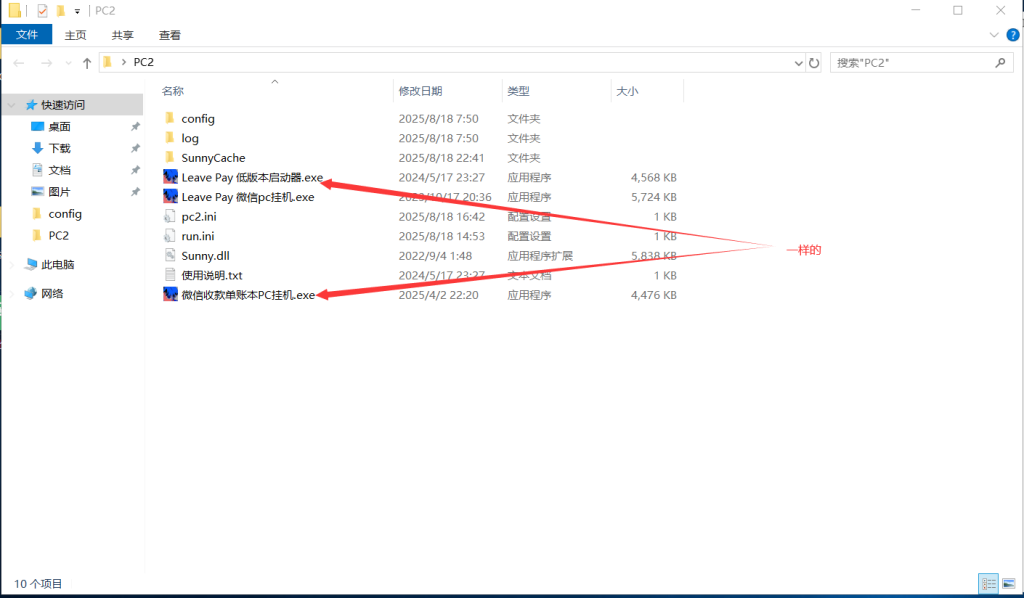Unpin 图片 from quick access
Image resolution: width=1024 pixels, height=598 pixels.
point(135,192)
